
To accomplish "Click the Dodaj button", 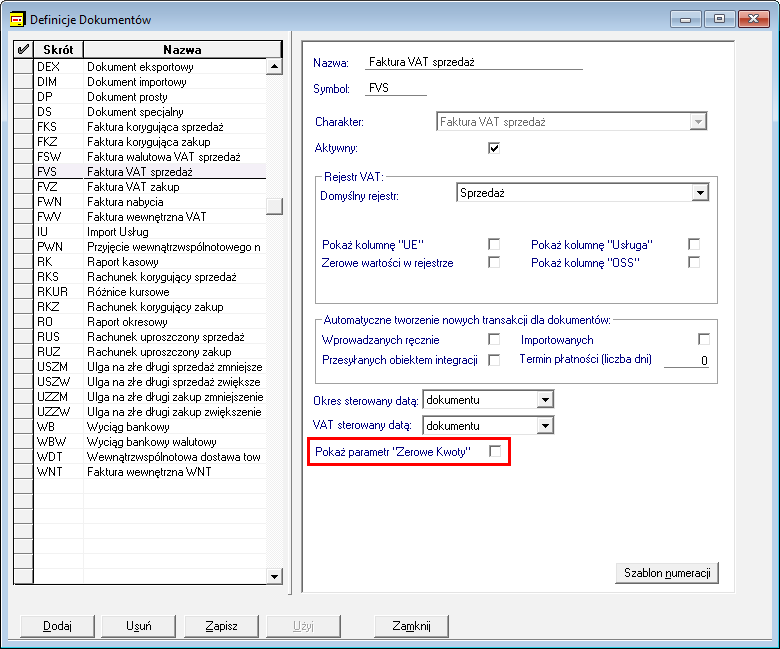I will [57, 626].
